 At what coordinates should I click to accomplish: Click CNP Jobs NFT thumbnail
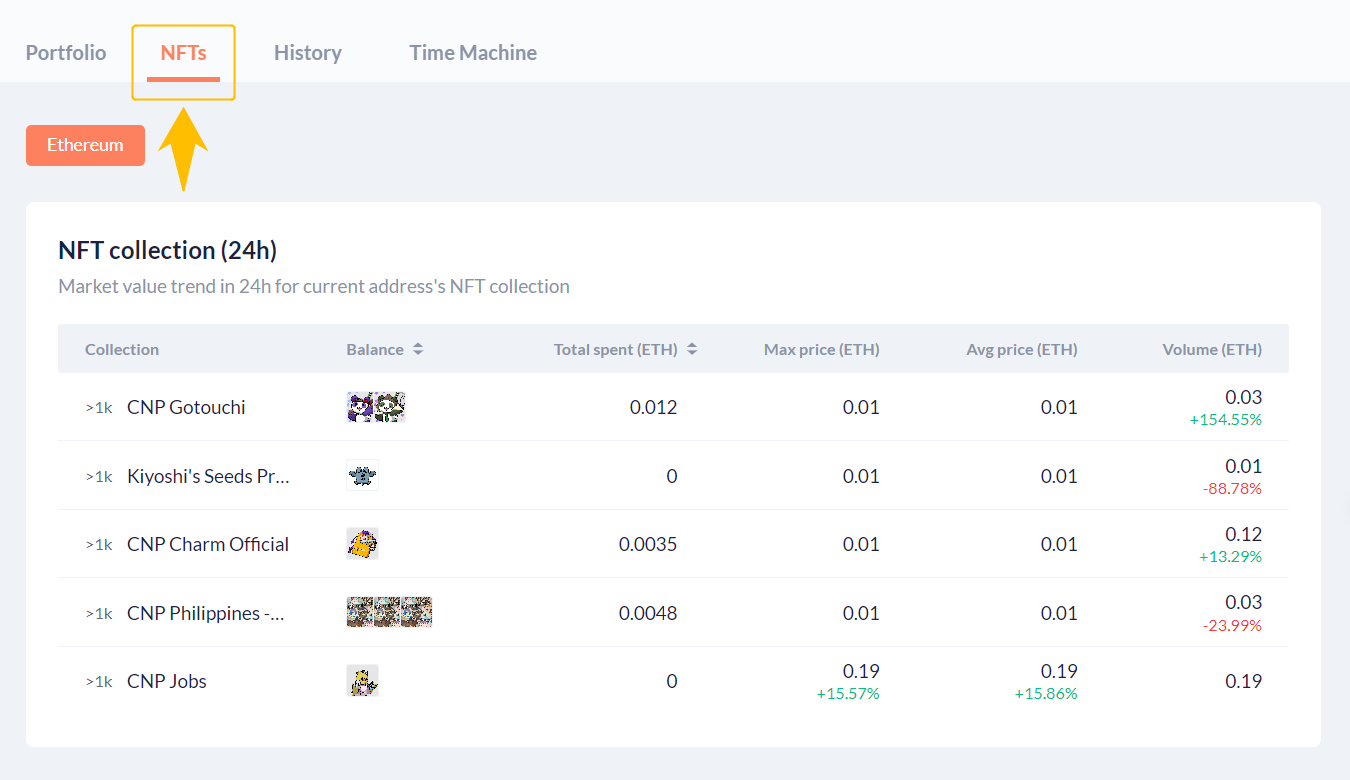pyautogui.click(x=362, y=681)
